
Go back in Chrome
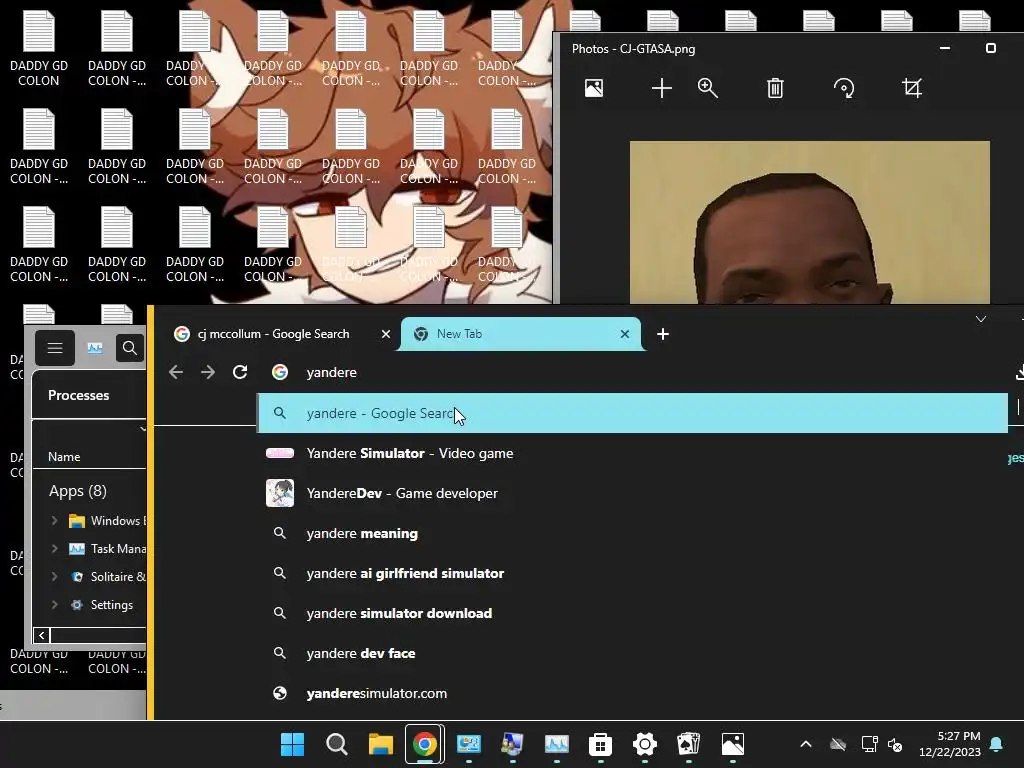click(176, 372)
